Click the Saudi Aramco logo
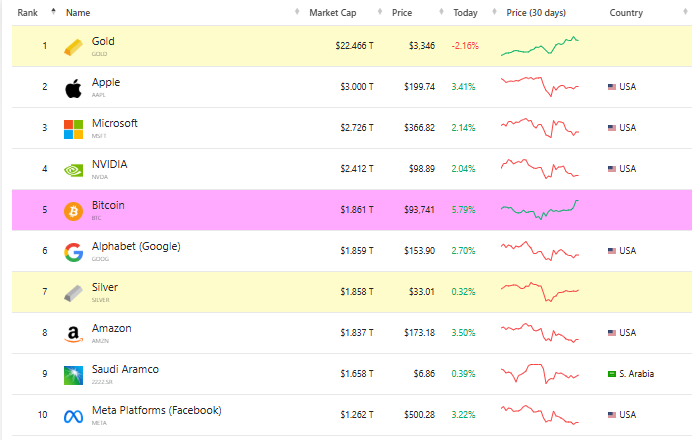 (x=73, y=375)
